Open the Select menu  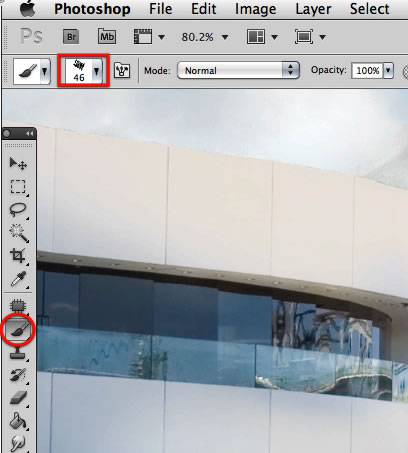(x=369, y=9)
